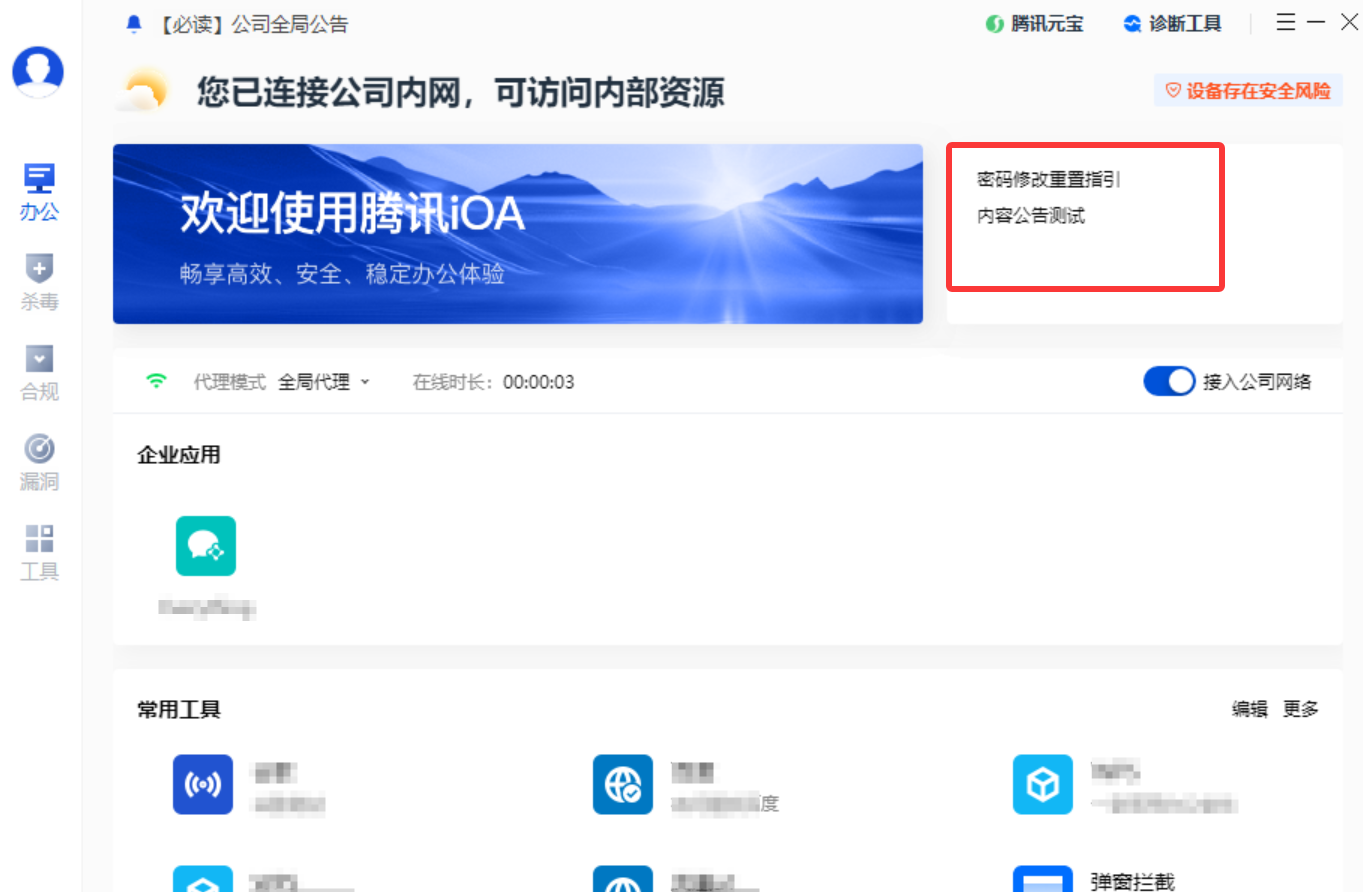Click the 腾讯元宝 green logo icon
Image resolution: width=1363 pixels, height=892 pixels.
coord(994,24)
